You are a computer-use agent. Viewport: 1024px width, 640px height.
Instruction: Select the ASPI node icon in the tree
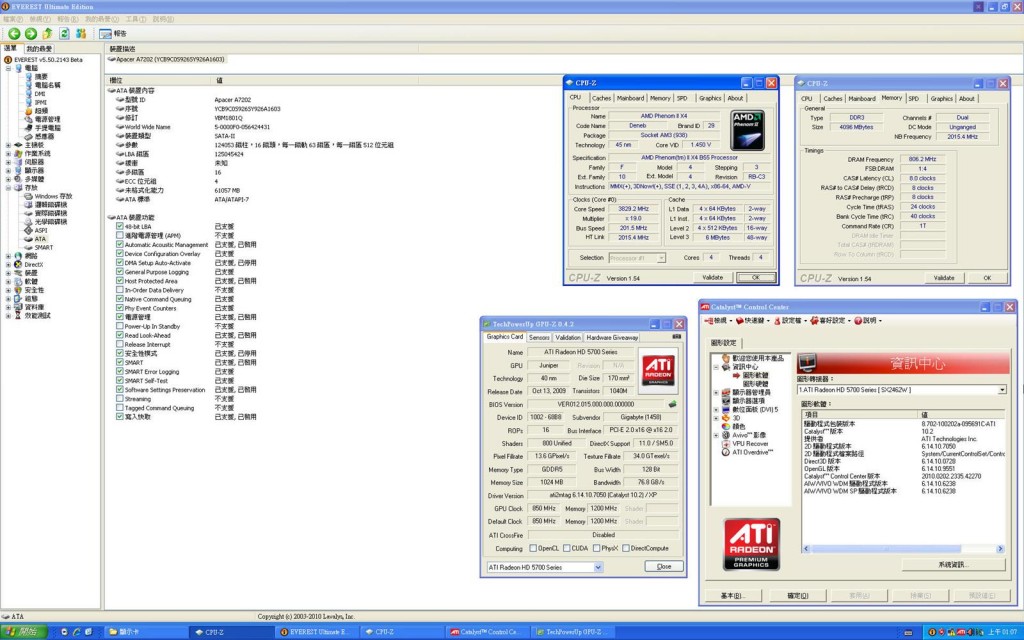[29, 231]
